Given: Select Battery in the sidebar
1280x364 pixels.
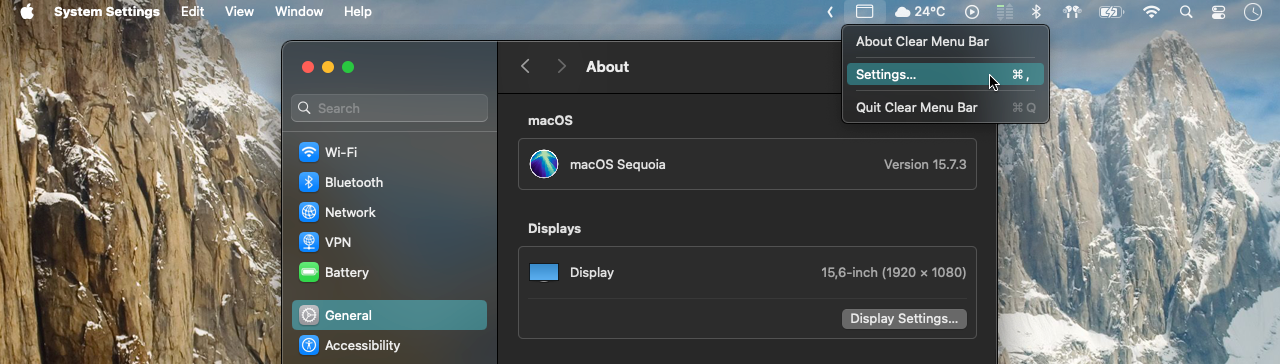Looking at the screenshot, I should coord(389,272).
